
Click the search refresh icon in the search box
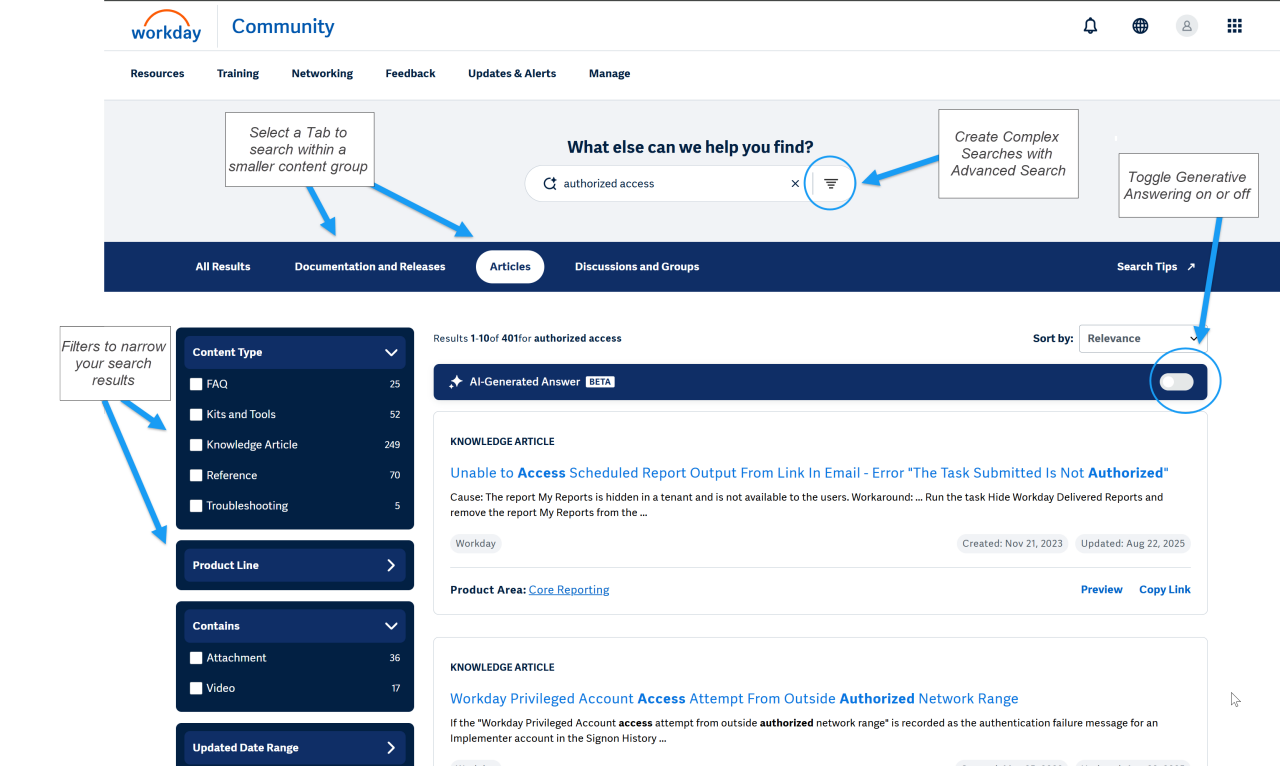click(x=549, y=184)
